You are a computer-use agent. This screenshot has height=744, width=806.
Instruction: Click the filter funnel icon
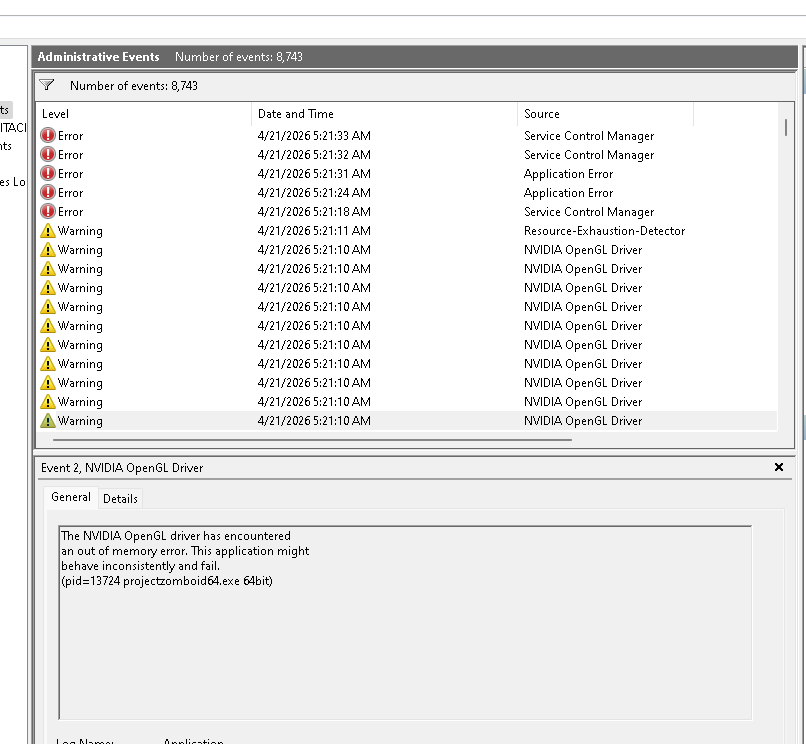coord(47,85)
